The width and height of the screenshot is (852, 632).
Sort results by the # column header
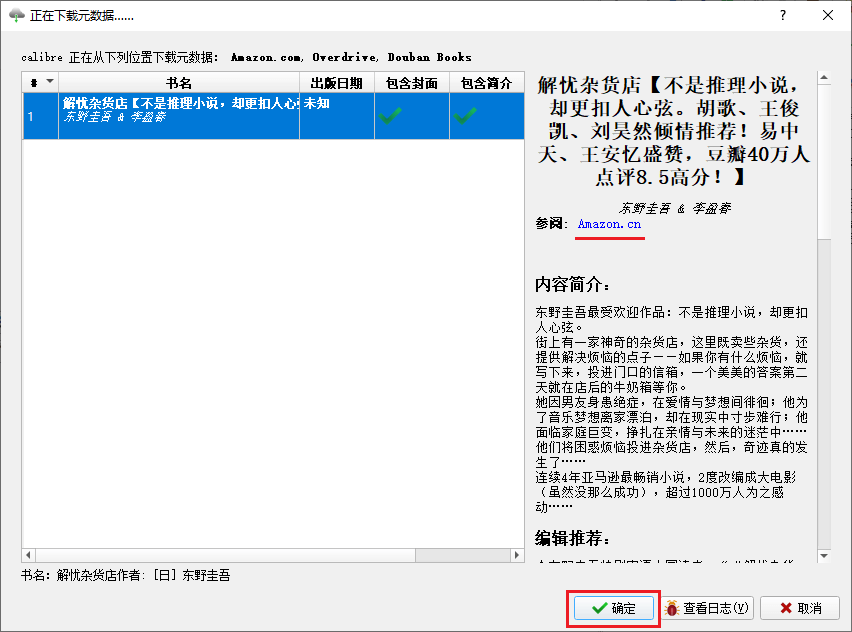(x=40, y=83)
